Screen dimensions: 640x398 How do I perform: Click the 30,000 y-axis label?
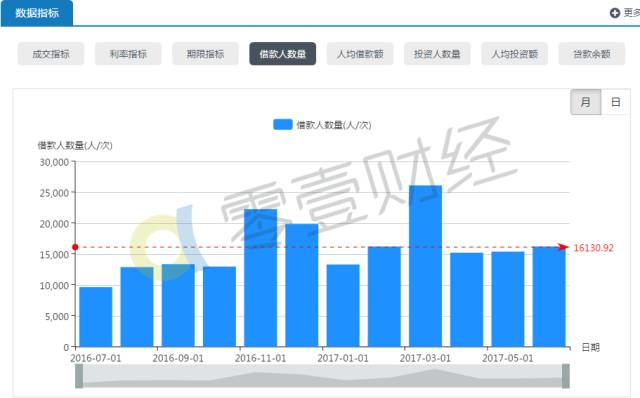click(x=54, y=162)
